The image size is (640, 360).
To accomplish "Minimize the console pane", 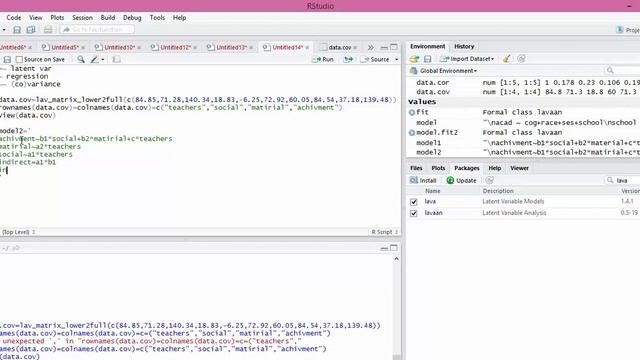I will coord(384,248).
